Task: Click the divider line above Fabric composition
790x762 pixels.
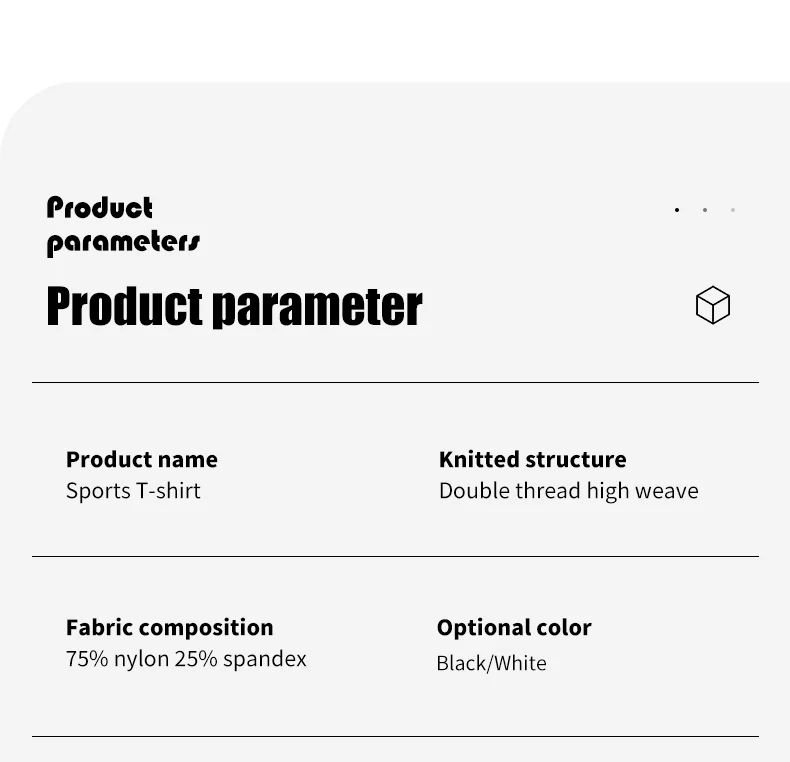Action: click(395, 556)
